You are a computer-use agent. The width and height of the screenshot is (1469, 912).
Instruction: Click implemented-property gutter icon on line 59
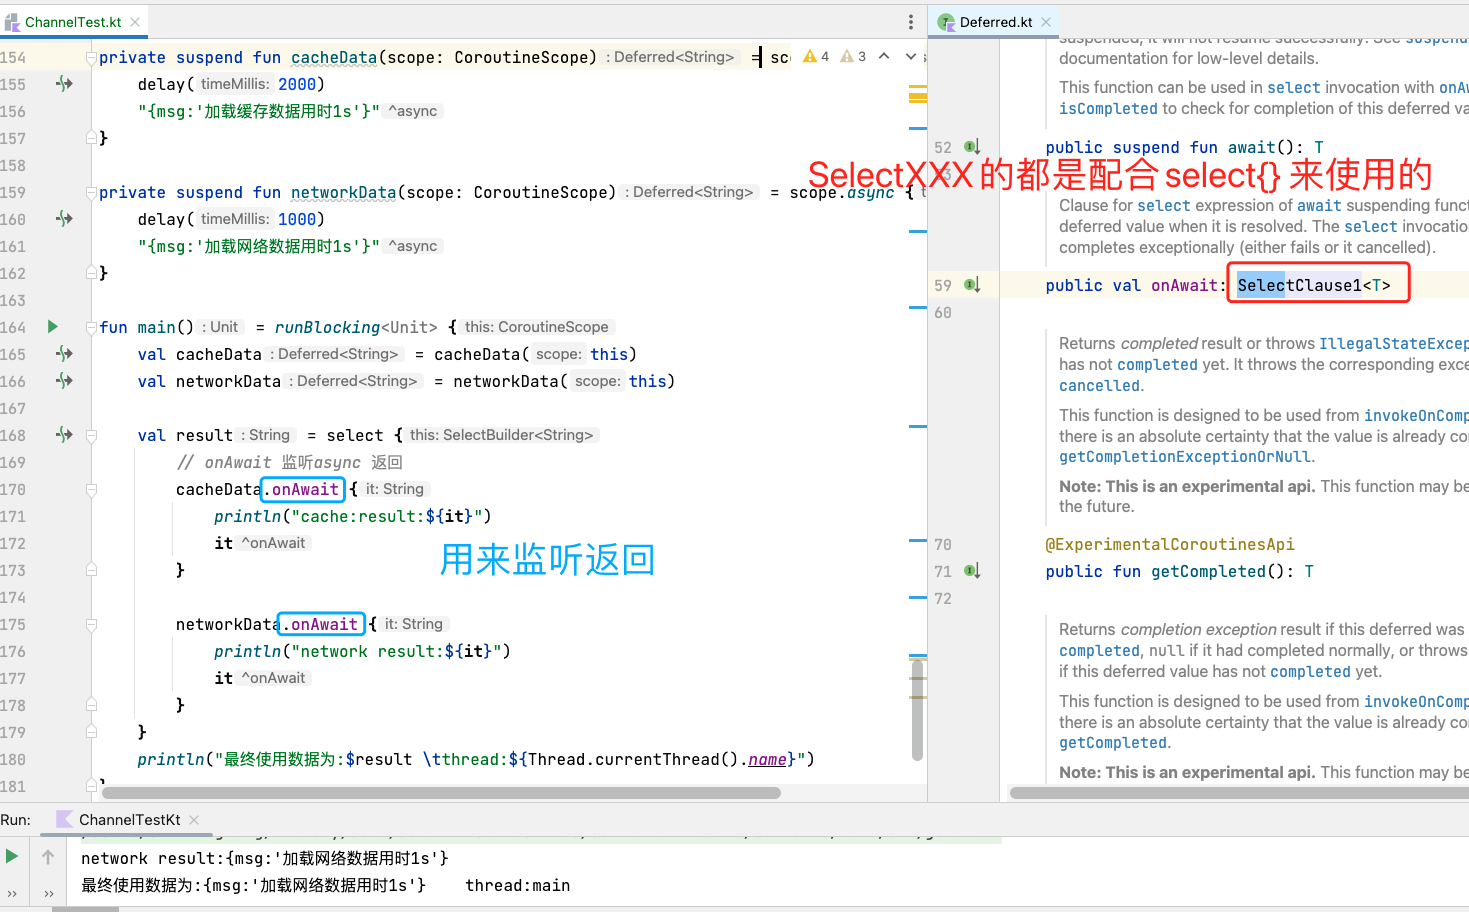pos(972,285)
